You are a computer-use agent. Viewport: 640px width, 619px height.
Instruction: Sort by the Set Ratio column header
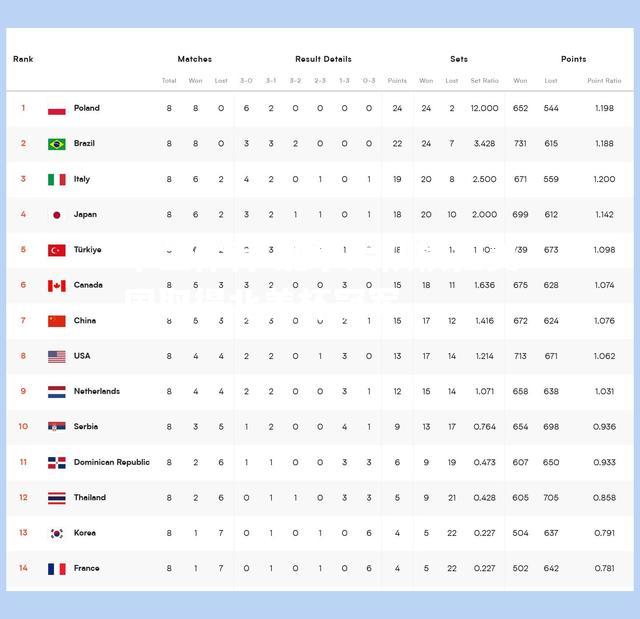484,81
